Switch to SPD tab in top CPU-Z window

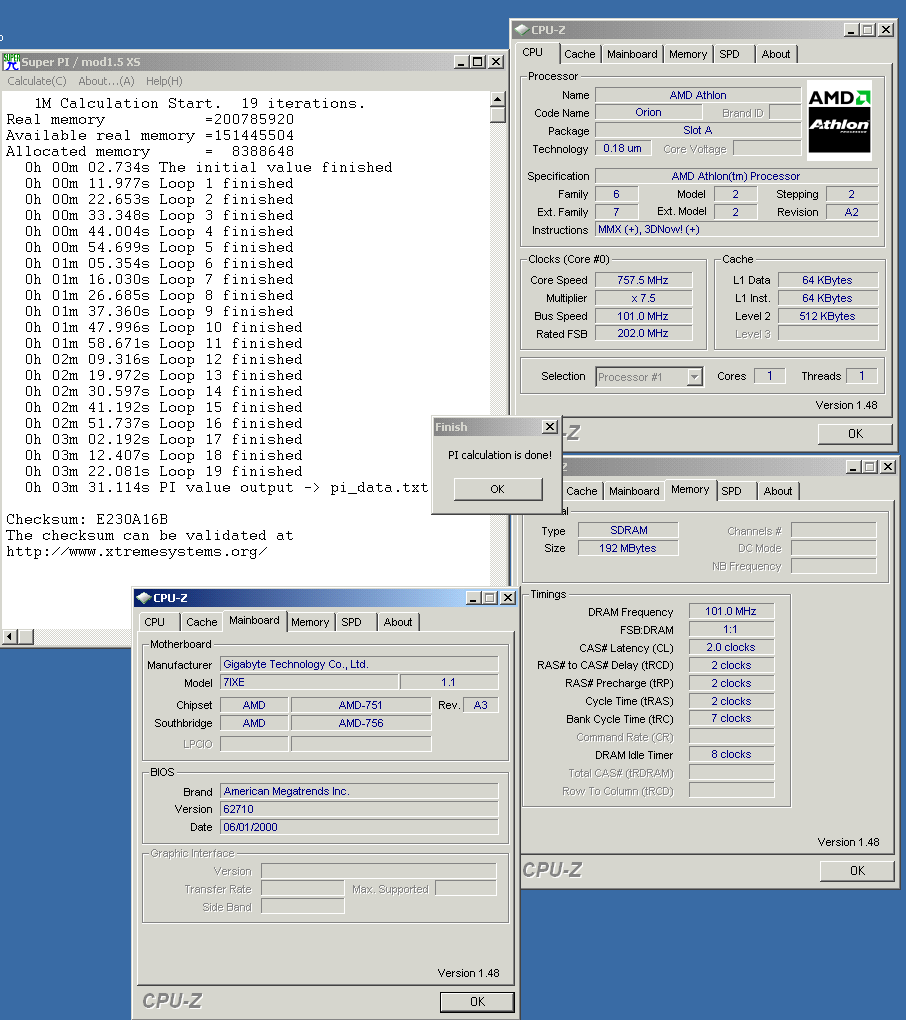click(729, 54)
